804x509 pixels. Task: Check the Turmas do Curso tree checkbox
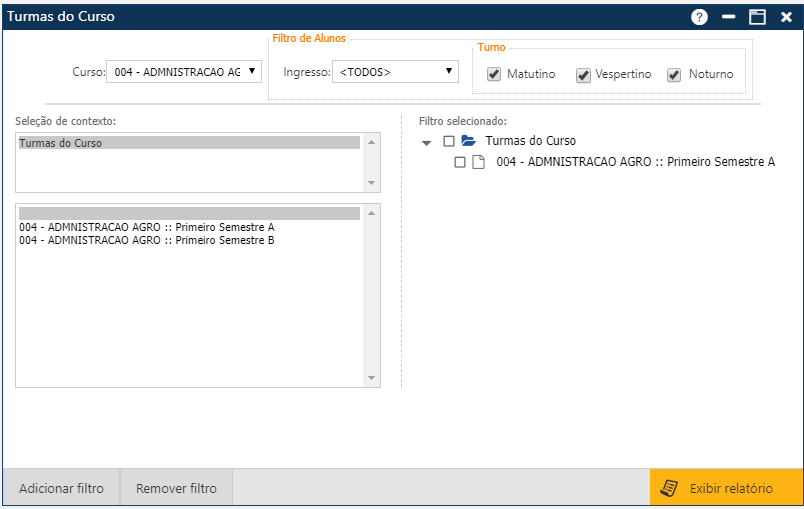pyautogui.click(x=449, y=141)
